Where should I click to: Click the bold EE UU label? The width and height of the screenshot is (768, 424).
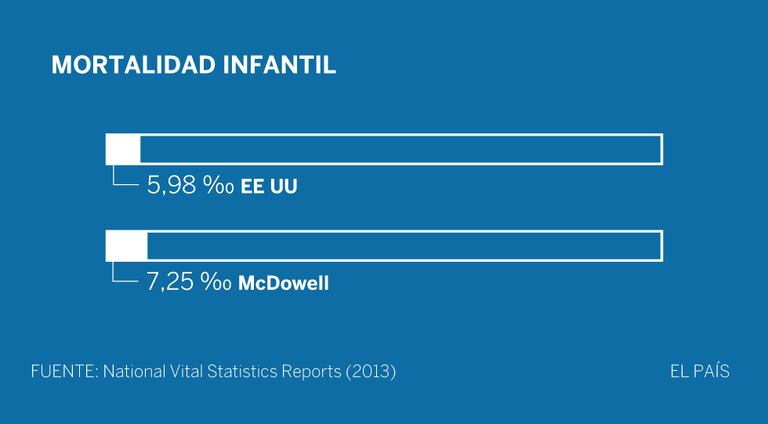coord(269,187)
